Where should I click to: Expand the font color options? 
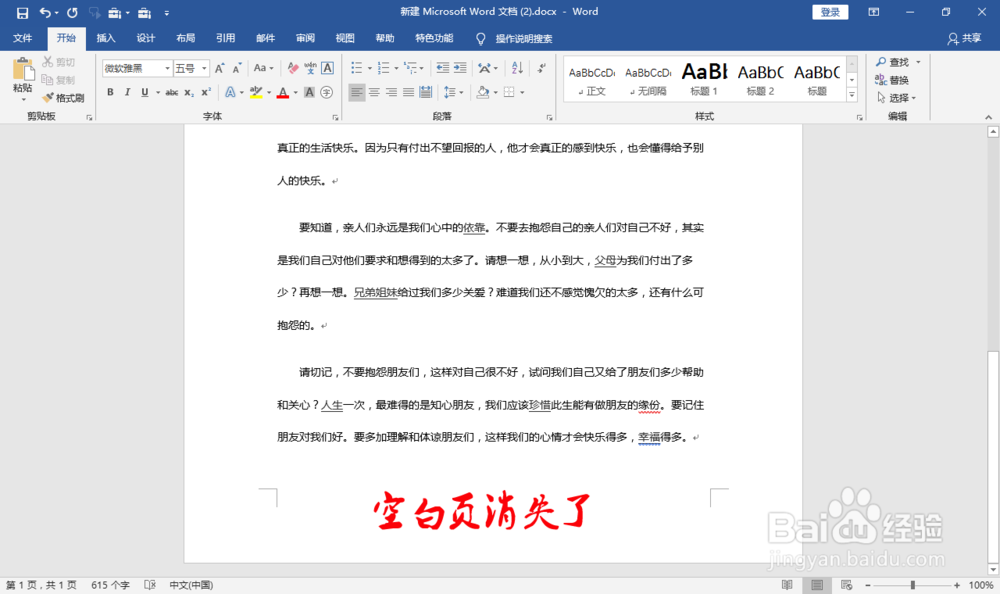coord(296,91)
